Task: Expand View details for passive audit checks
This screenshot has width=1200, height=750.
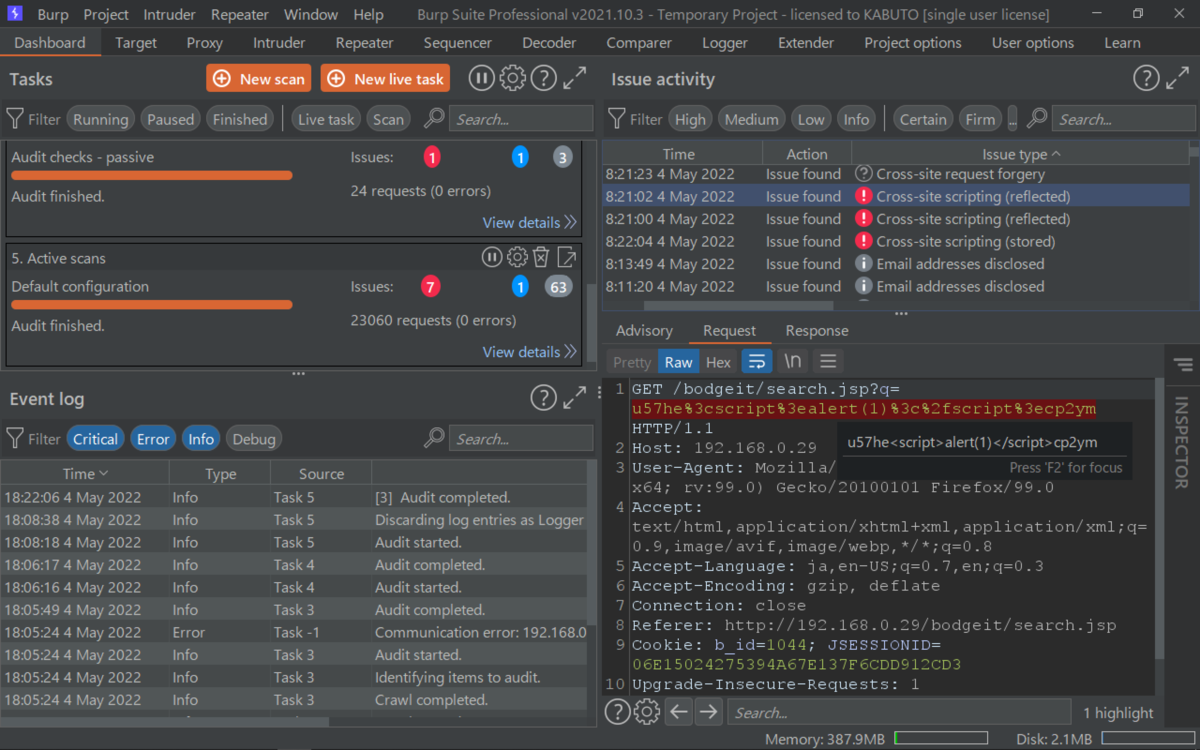Action: [x=529, y=222]
